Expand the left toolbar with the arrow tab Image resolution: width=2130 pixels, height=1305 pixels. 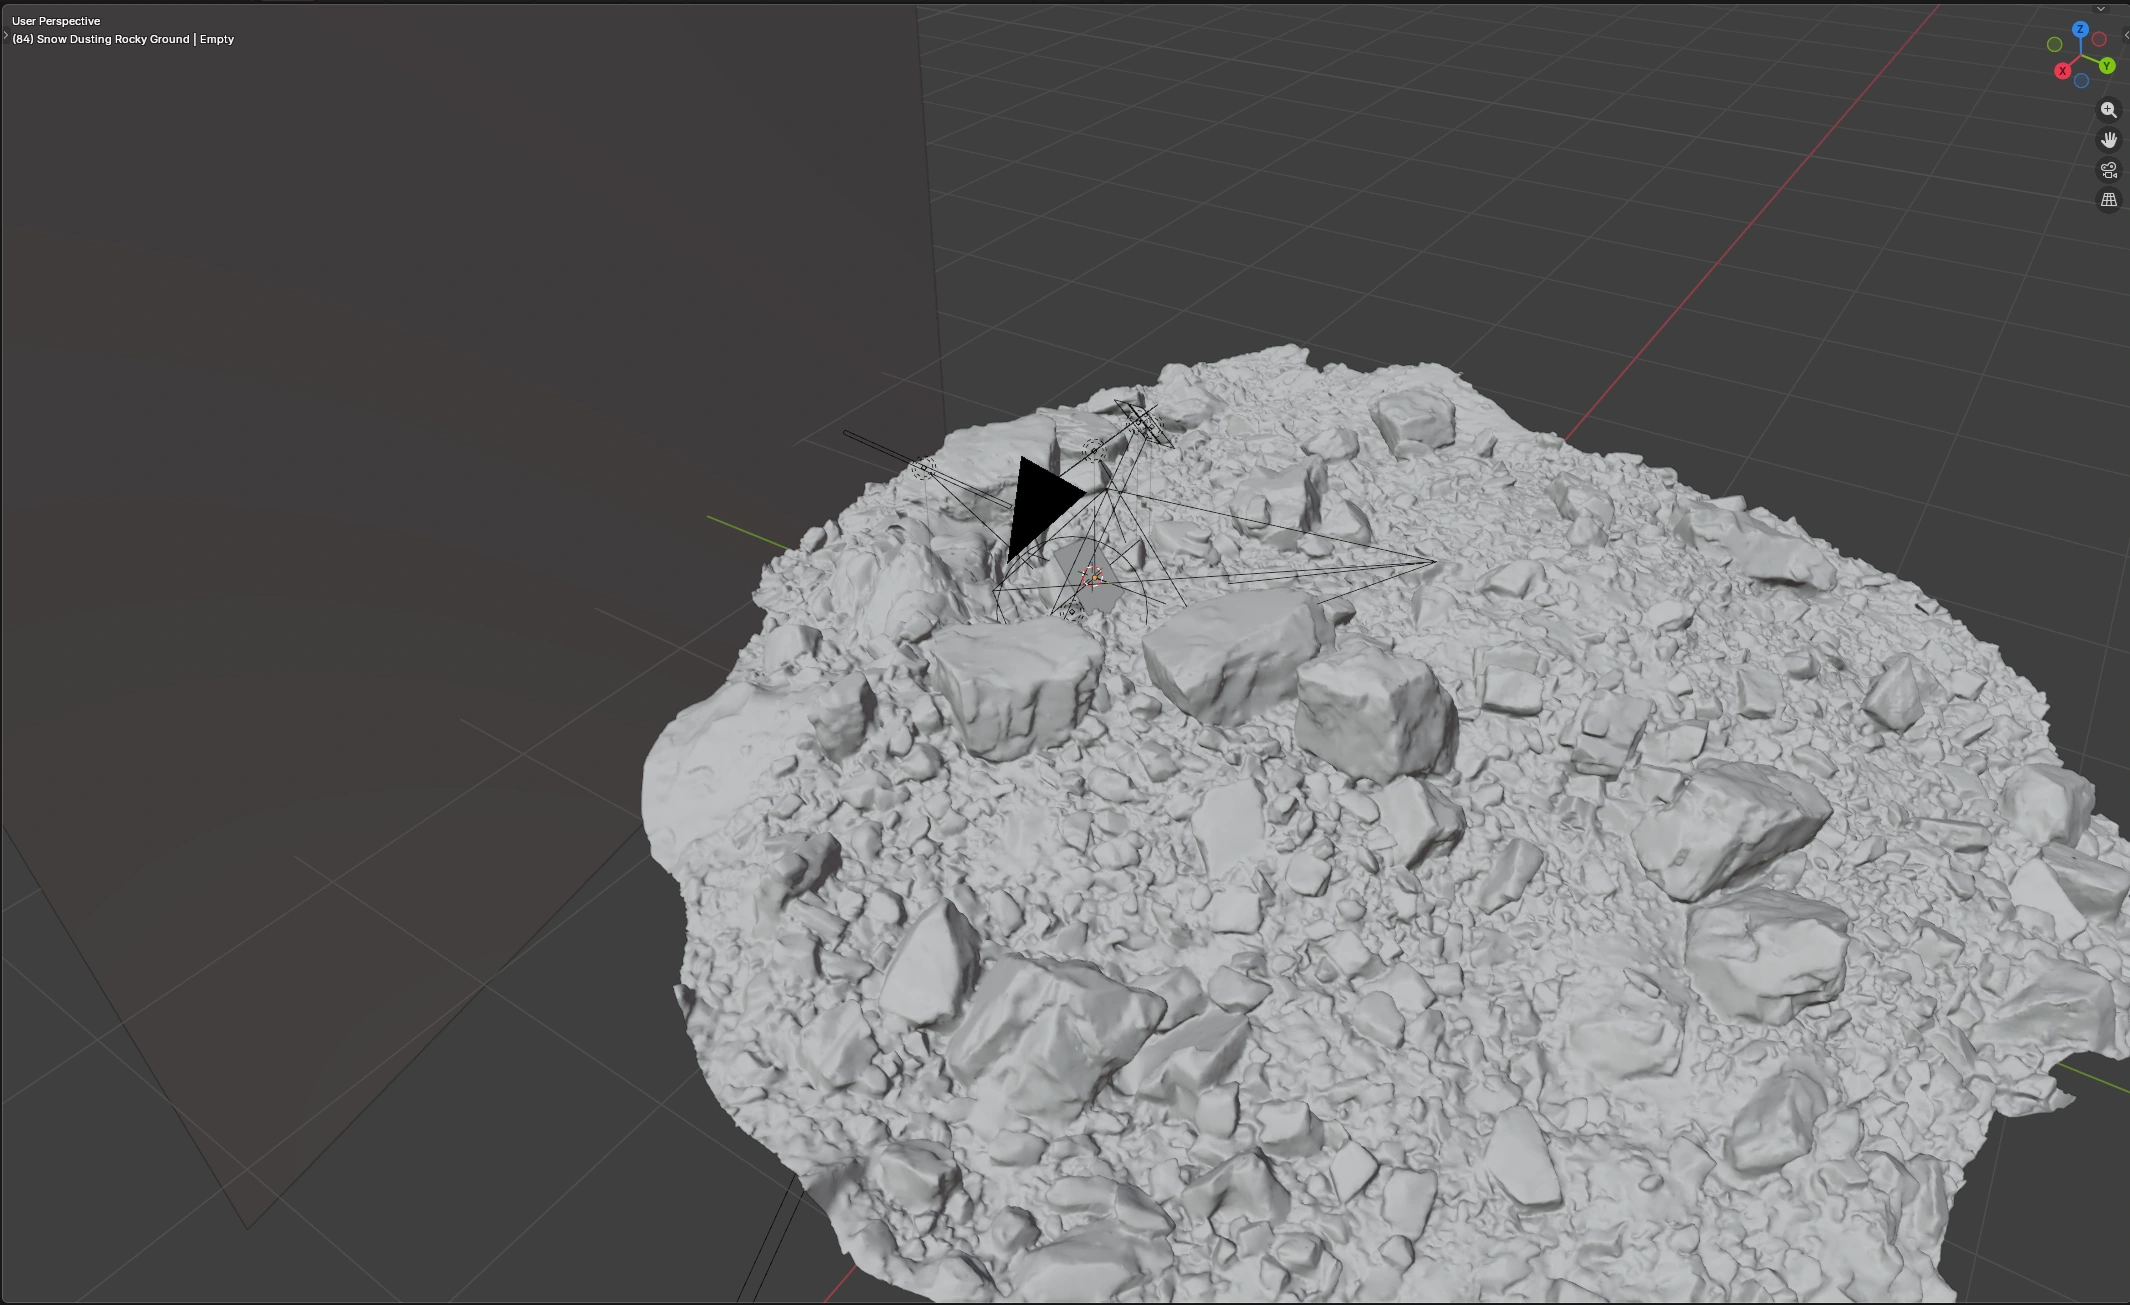(5, 36)
